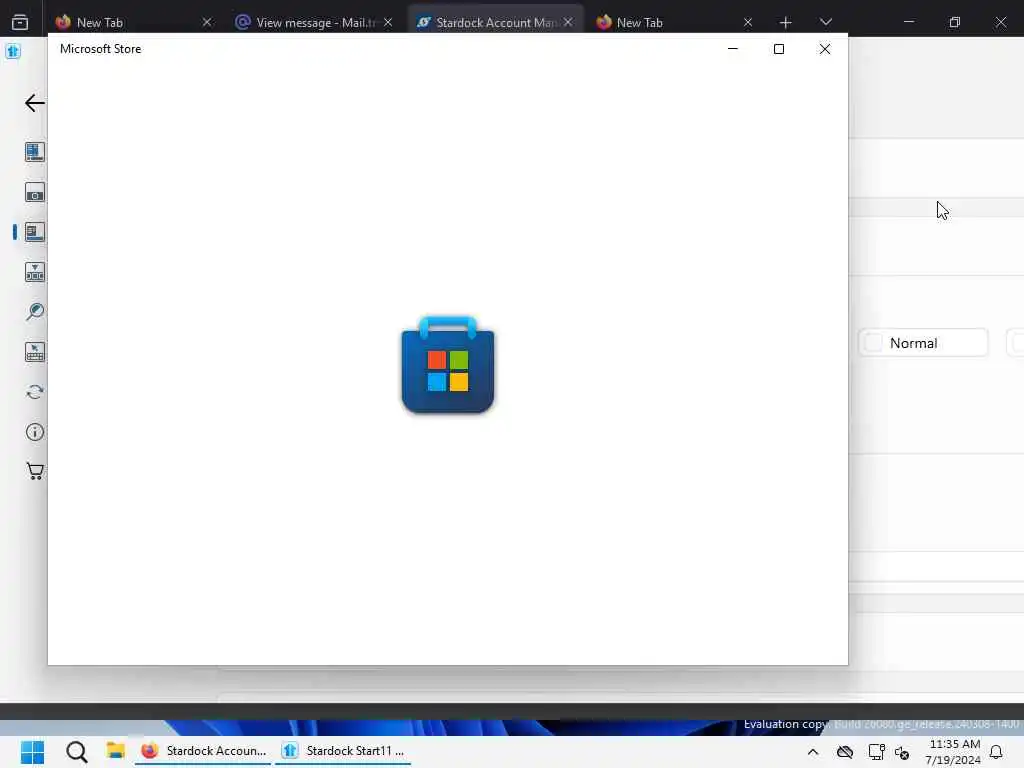Screen dimensions: 1024x768
Task: Minimize the Microsoft Store window
Action: tap(733, 49)
